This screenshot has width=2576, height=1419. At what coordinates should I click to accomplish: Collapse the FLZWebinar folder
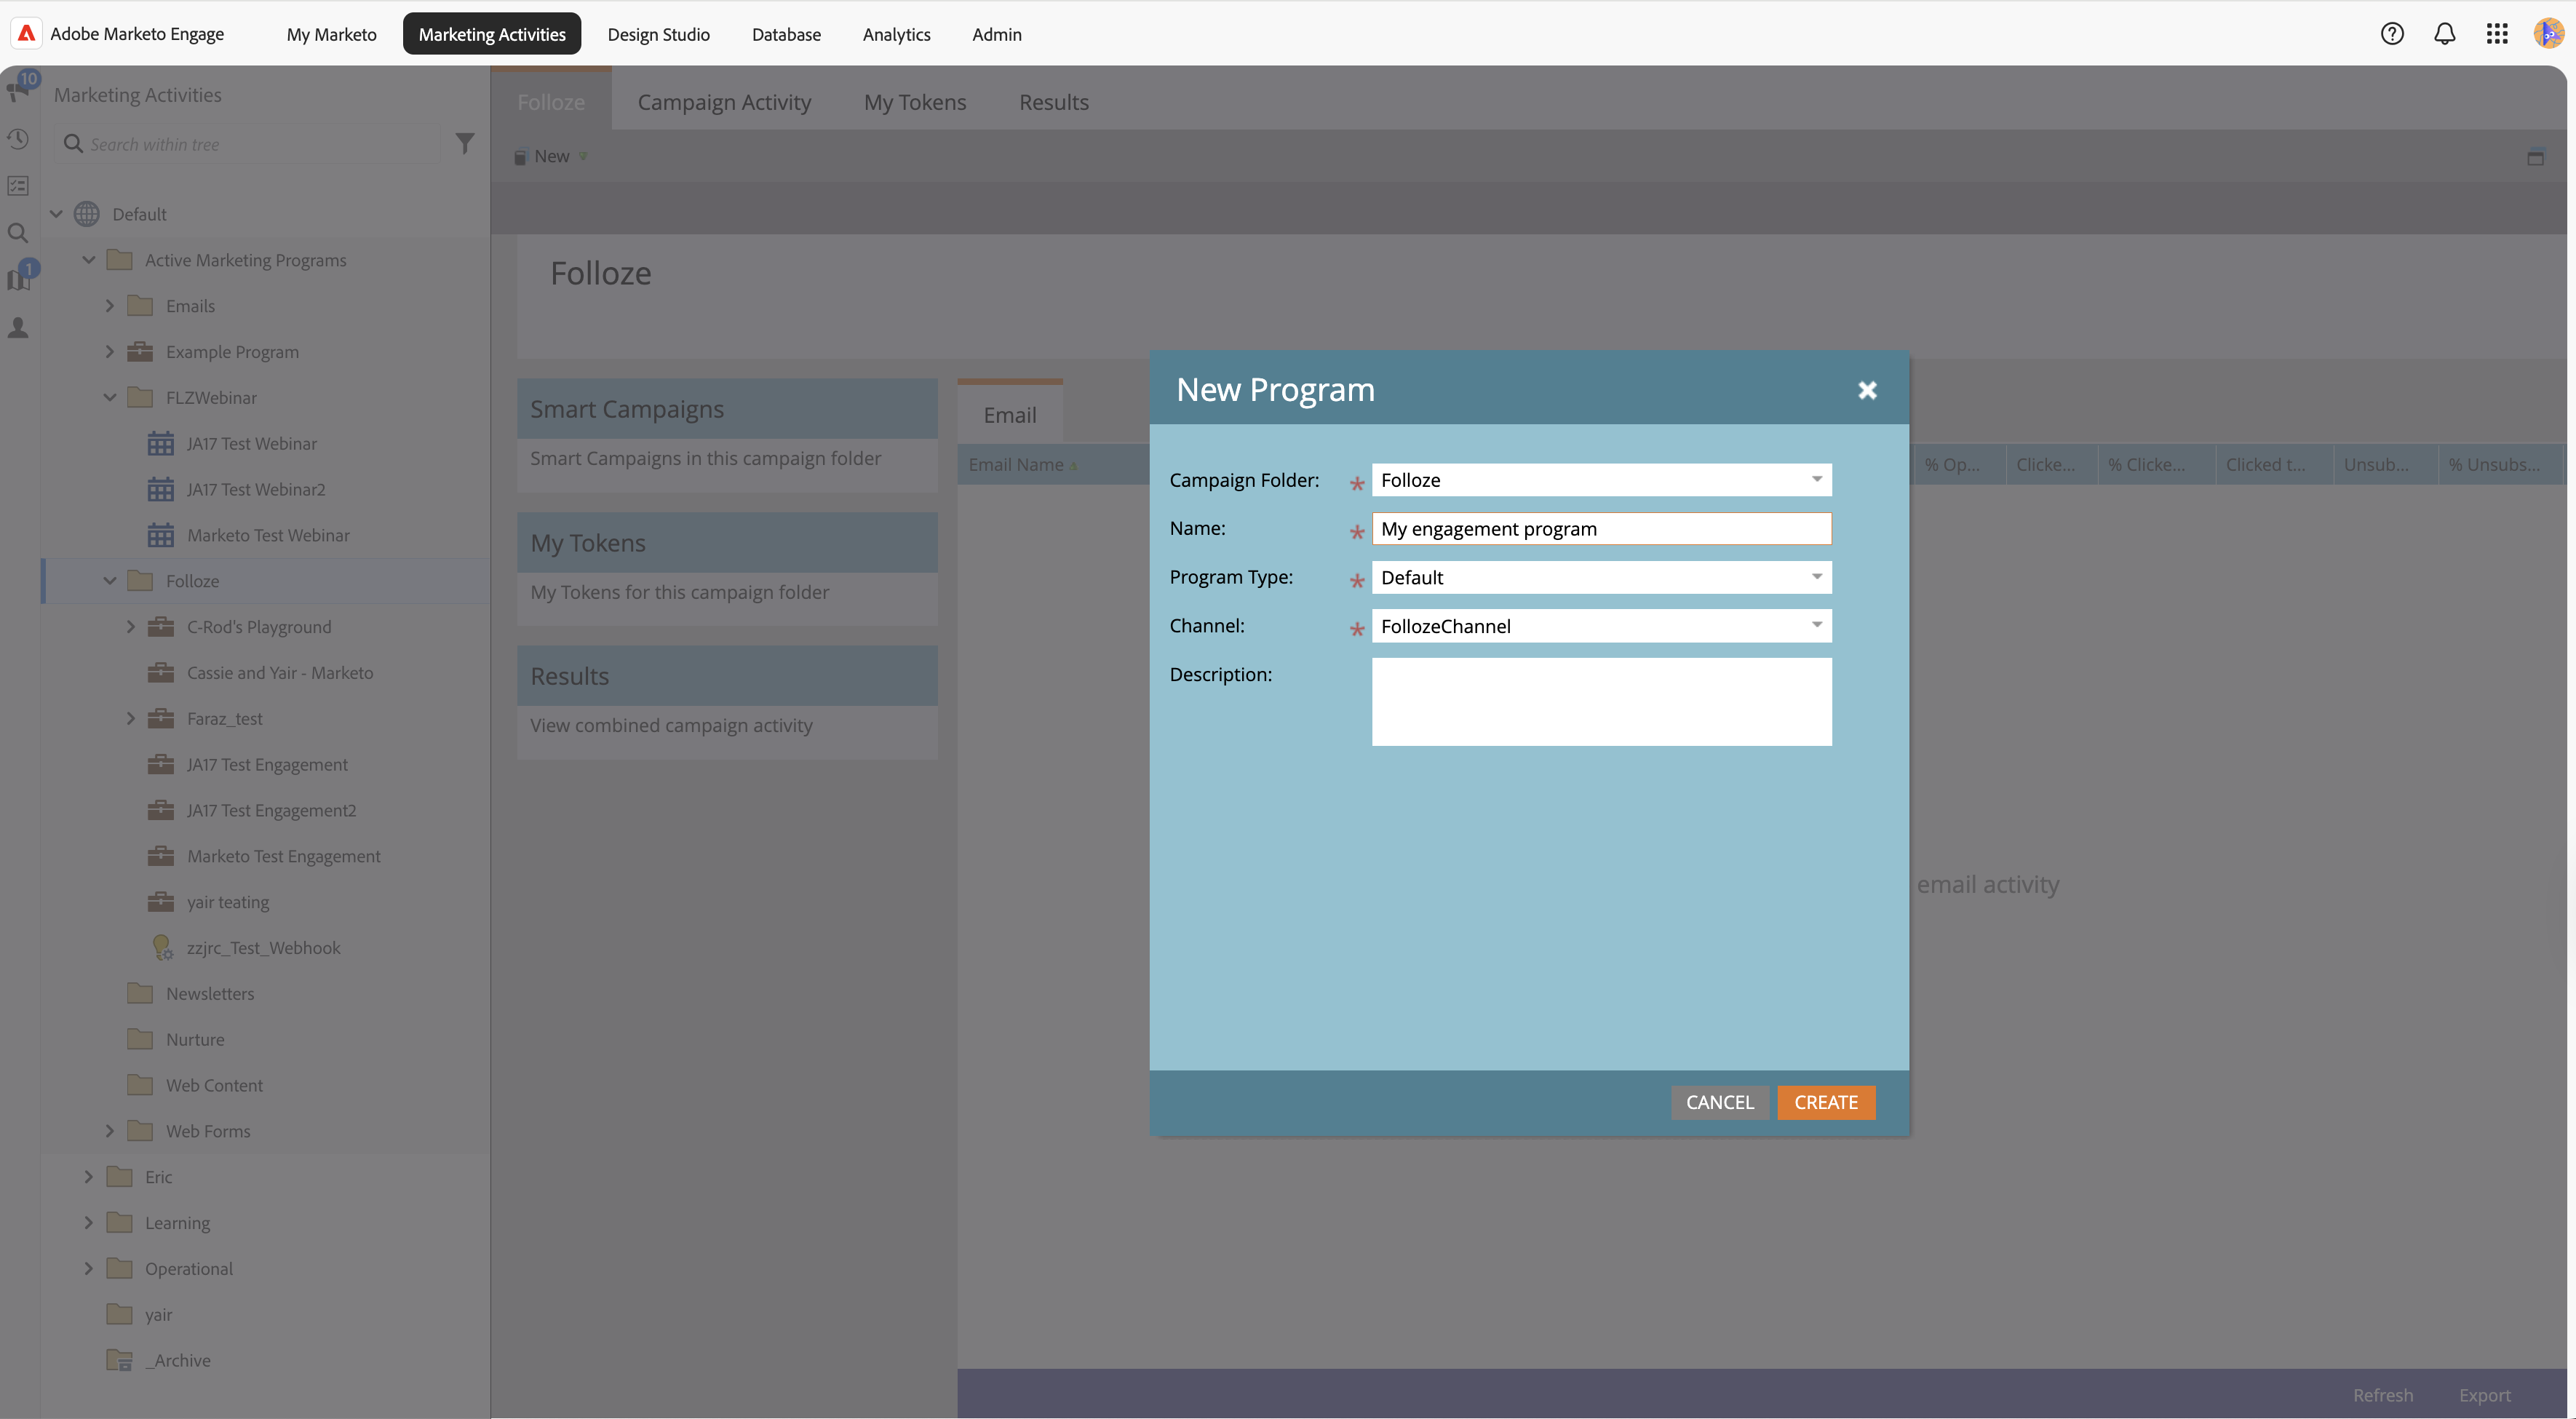[110, 398]
